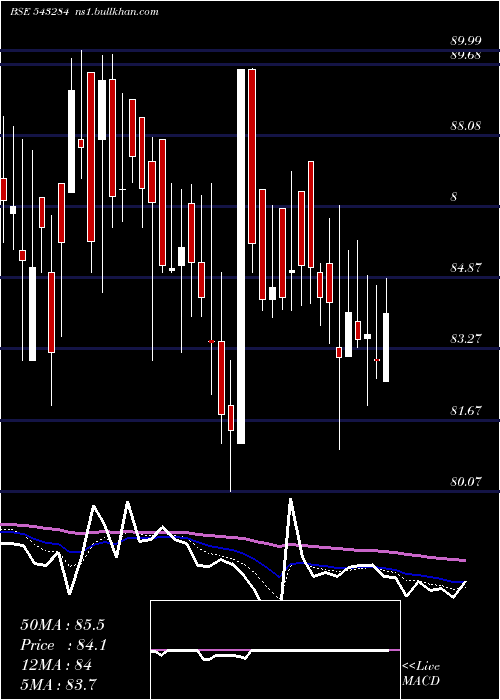Click the 83.27 price level label
This screenshot has width=500, height=700.
(466, 339)
